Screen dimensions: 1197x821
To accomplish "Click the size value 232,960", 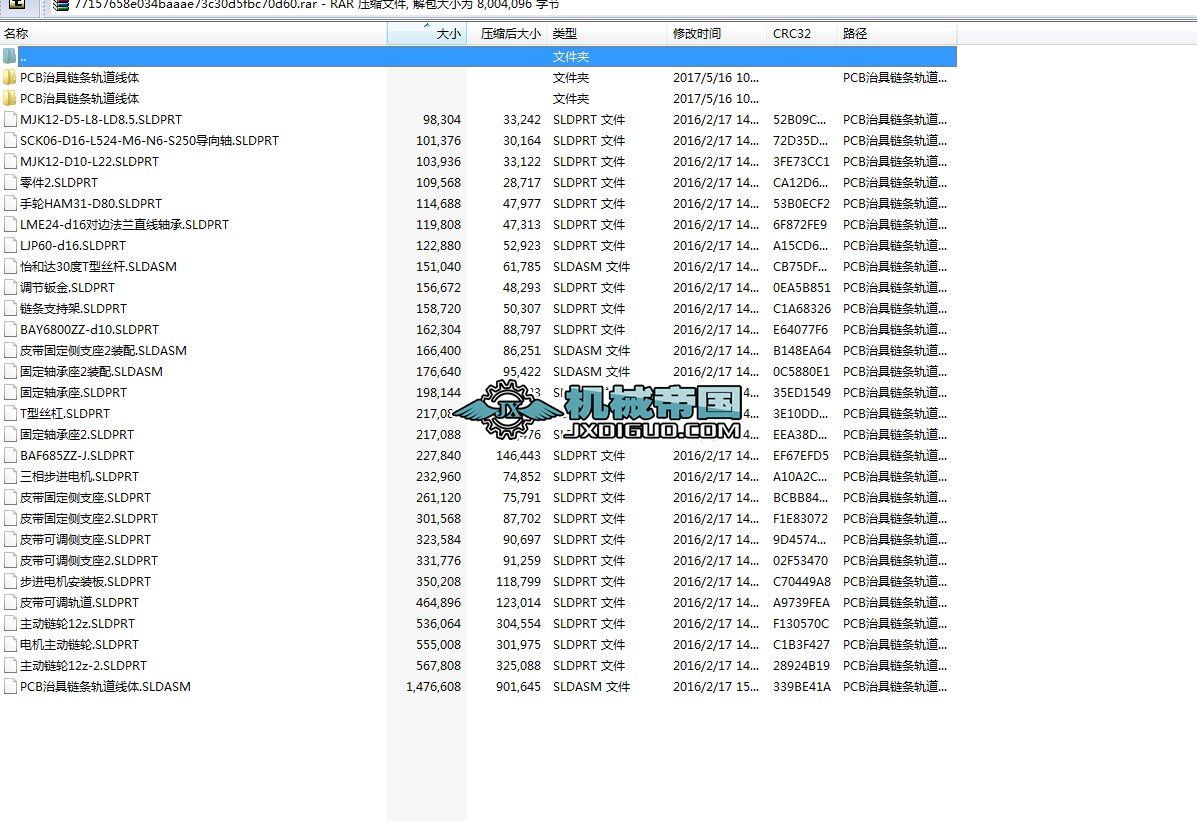I will (x=439, y=477).
